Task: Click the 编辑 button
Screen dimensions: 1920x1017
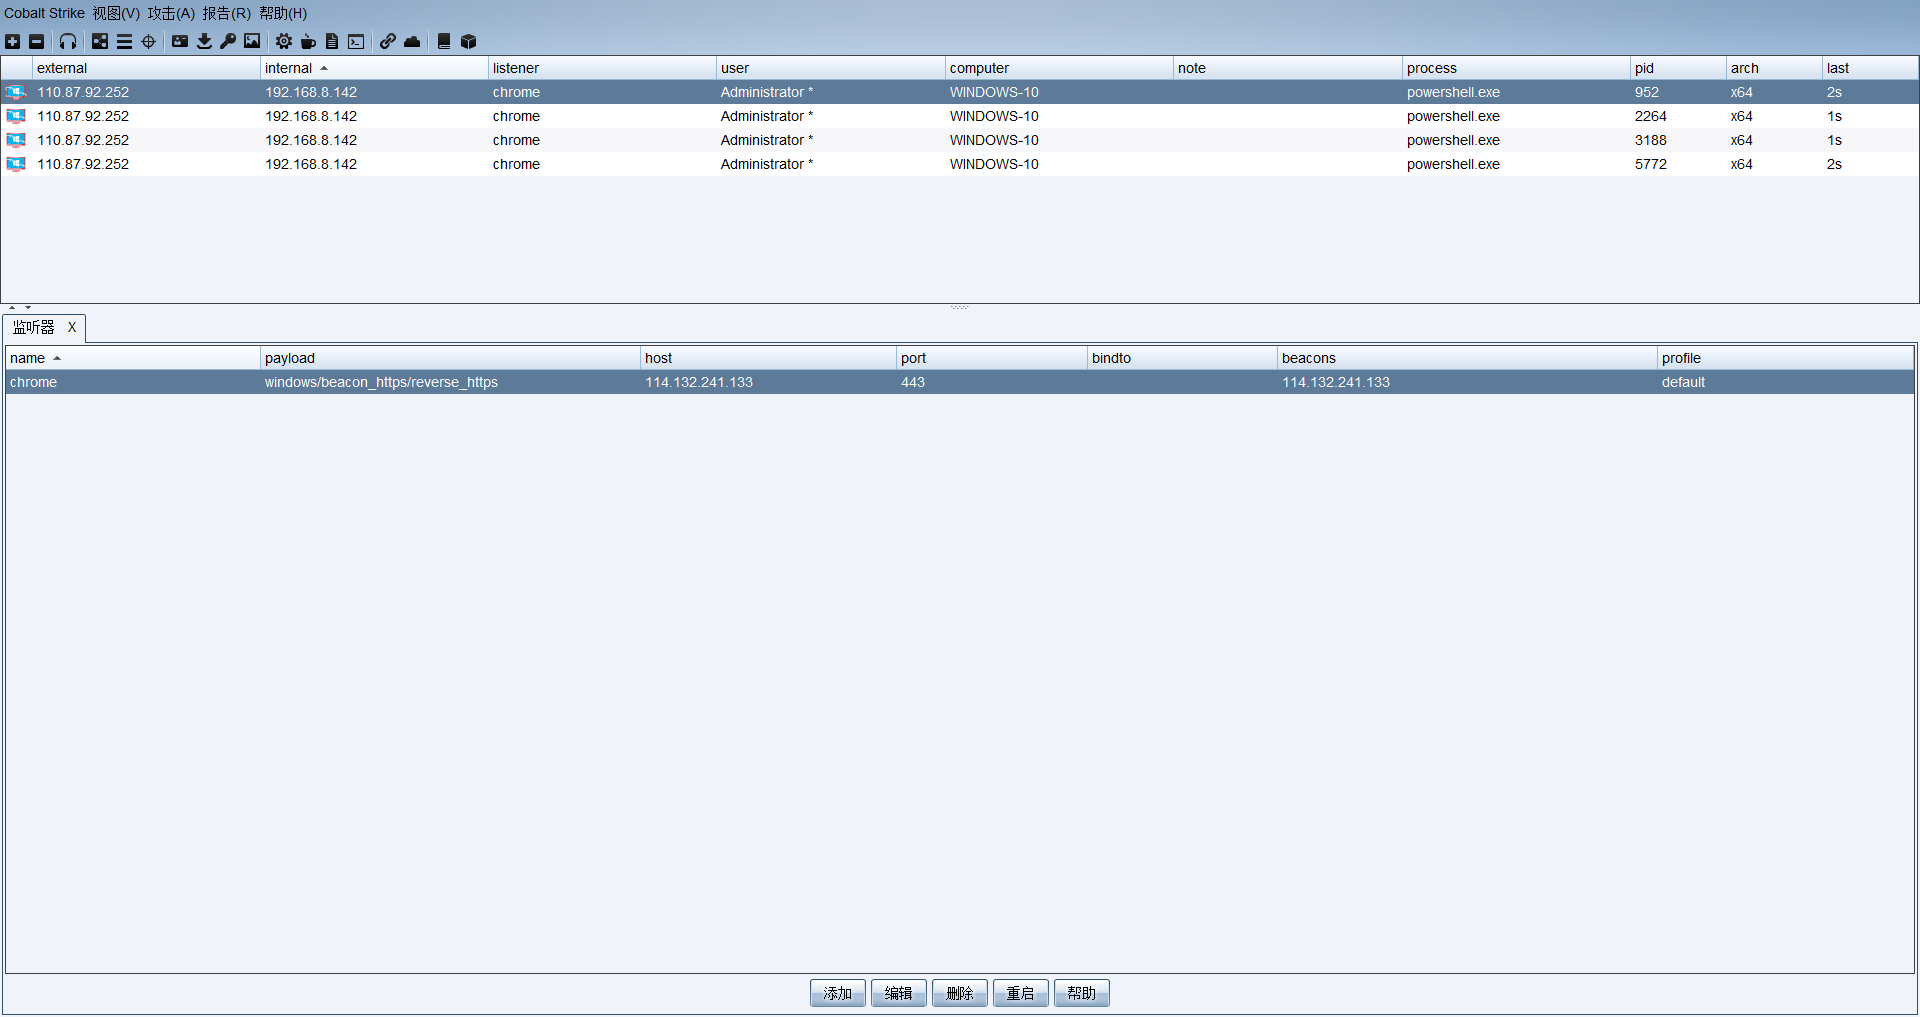Action: pyautogui.click(x=899, y=993)
